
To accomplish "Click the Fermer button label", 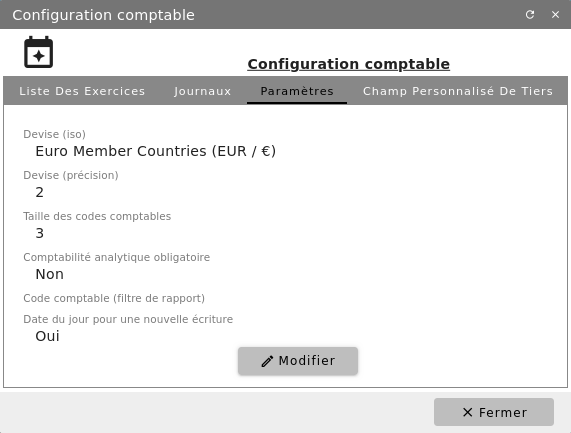I will pos(503,413).
